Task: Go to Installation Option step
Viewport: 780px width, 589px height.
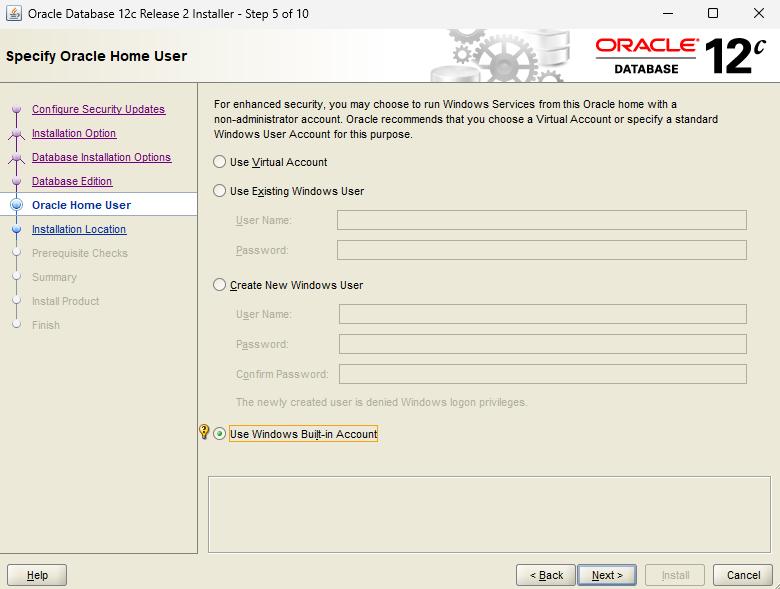Action: coord(74,133)
